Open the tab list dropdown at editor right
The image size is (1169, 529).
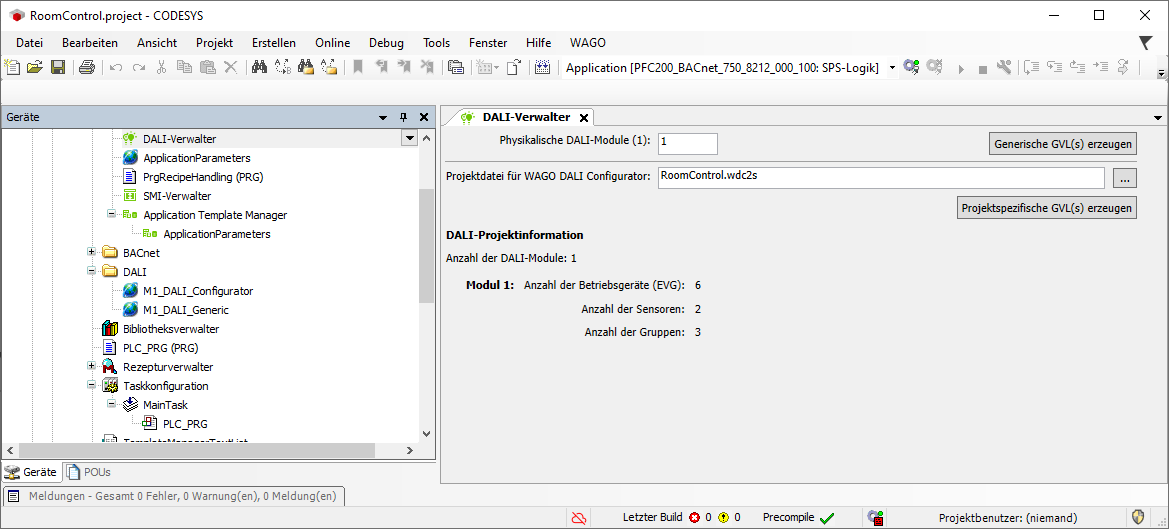pos(1158,117)
